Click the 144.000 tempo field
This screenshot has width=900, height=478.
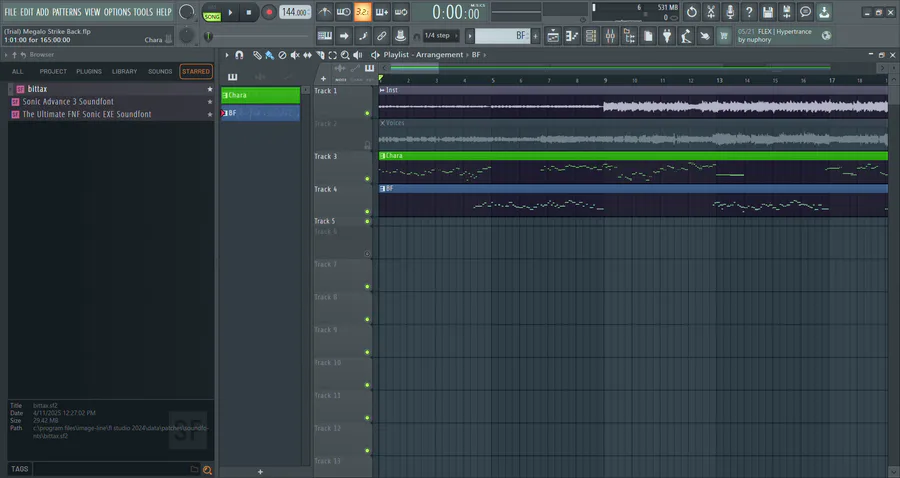tap(295, 12)
